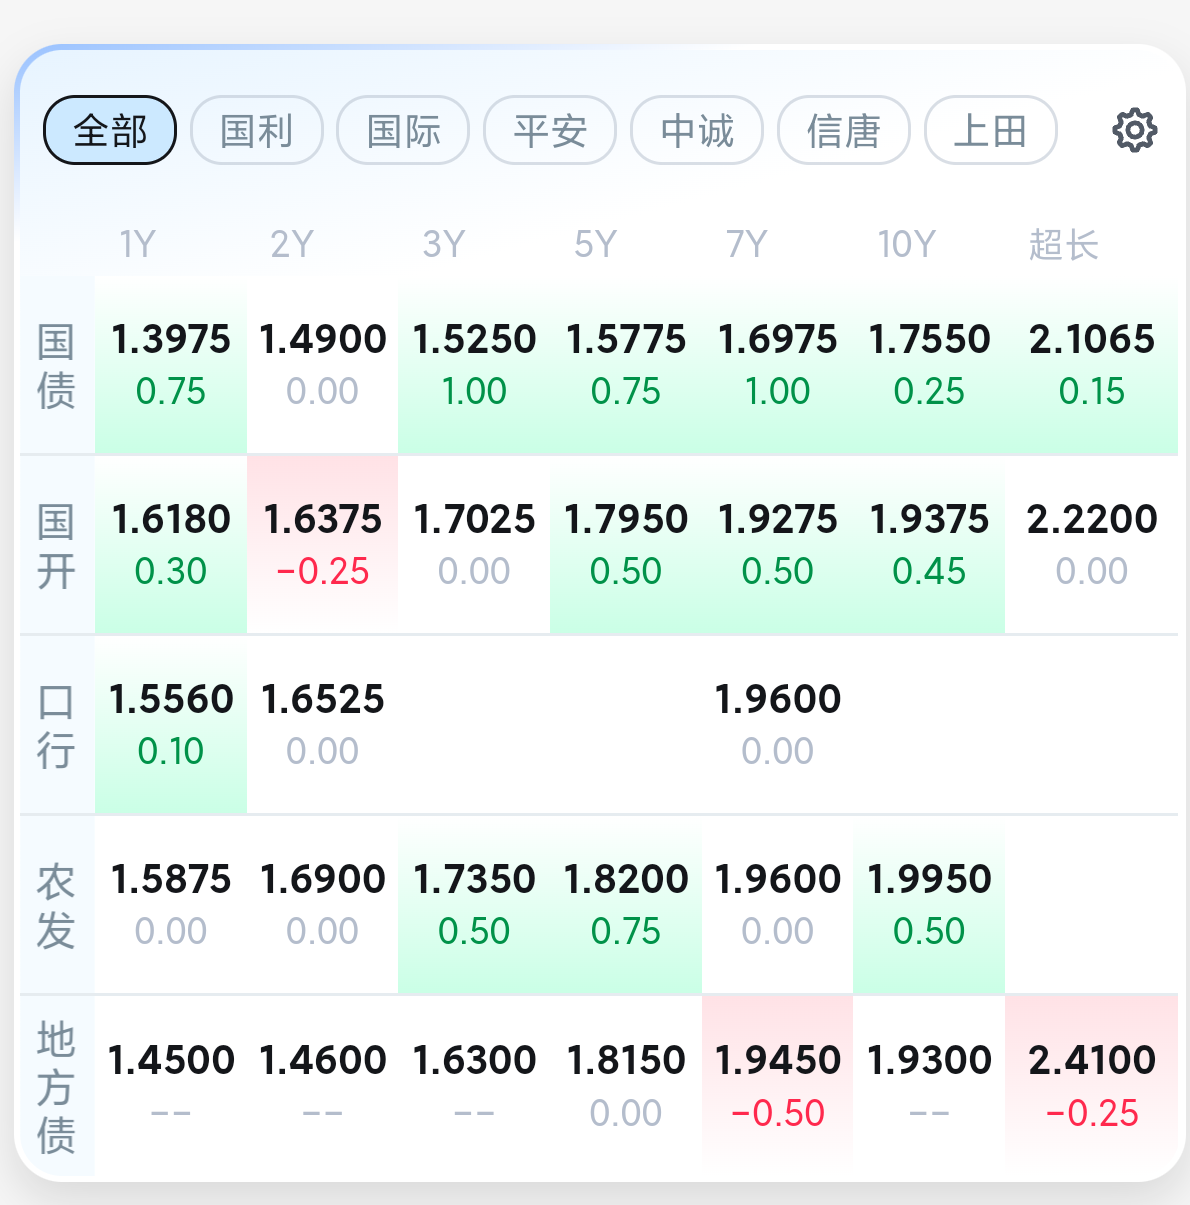
Task: Select the 平安 broker tab
Action: [550, 130]
